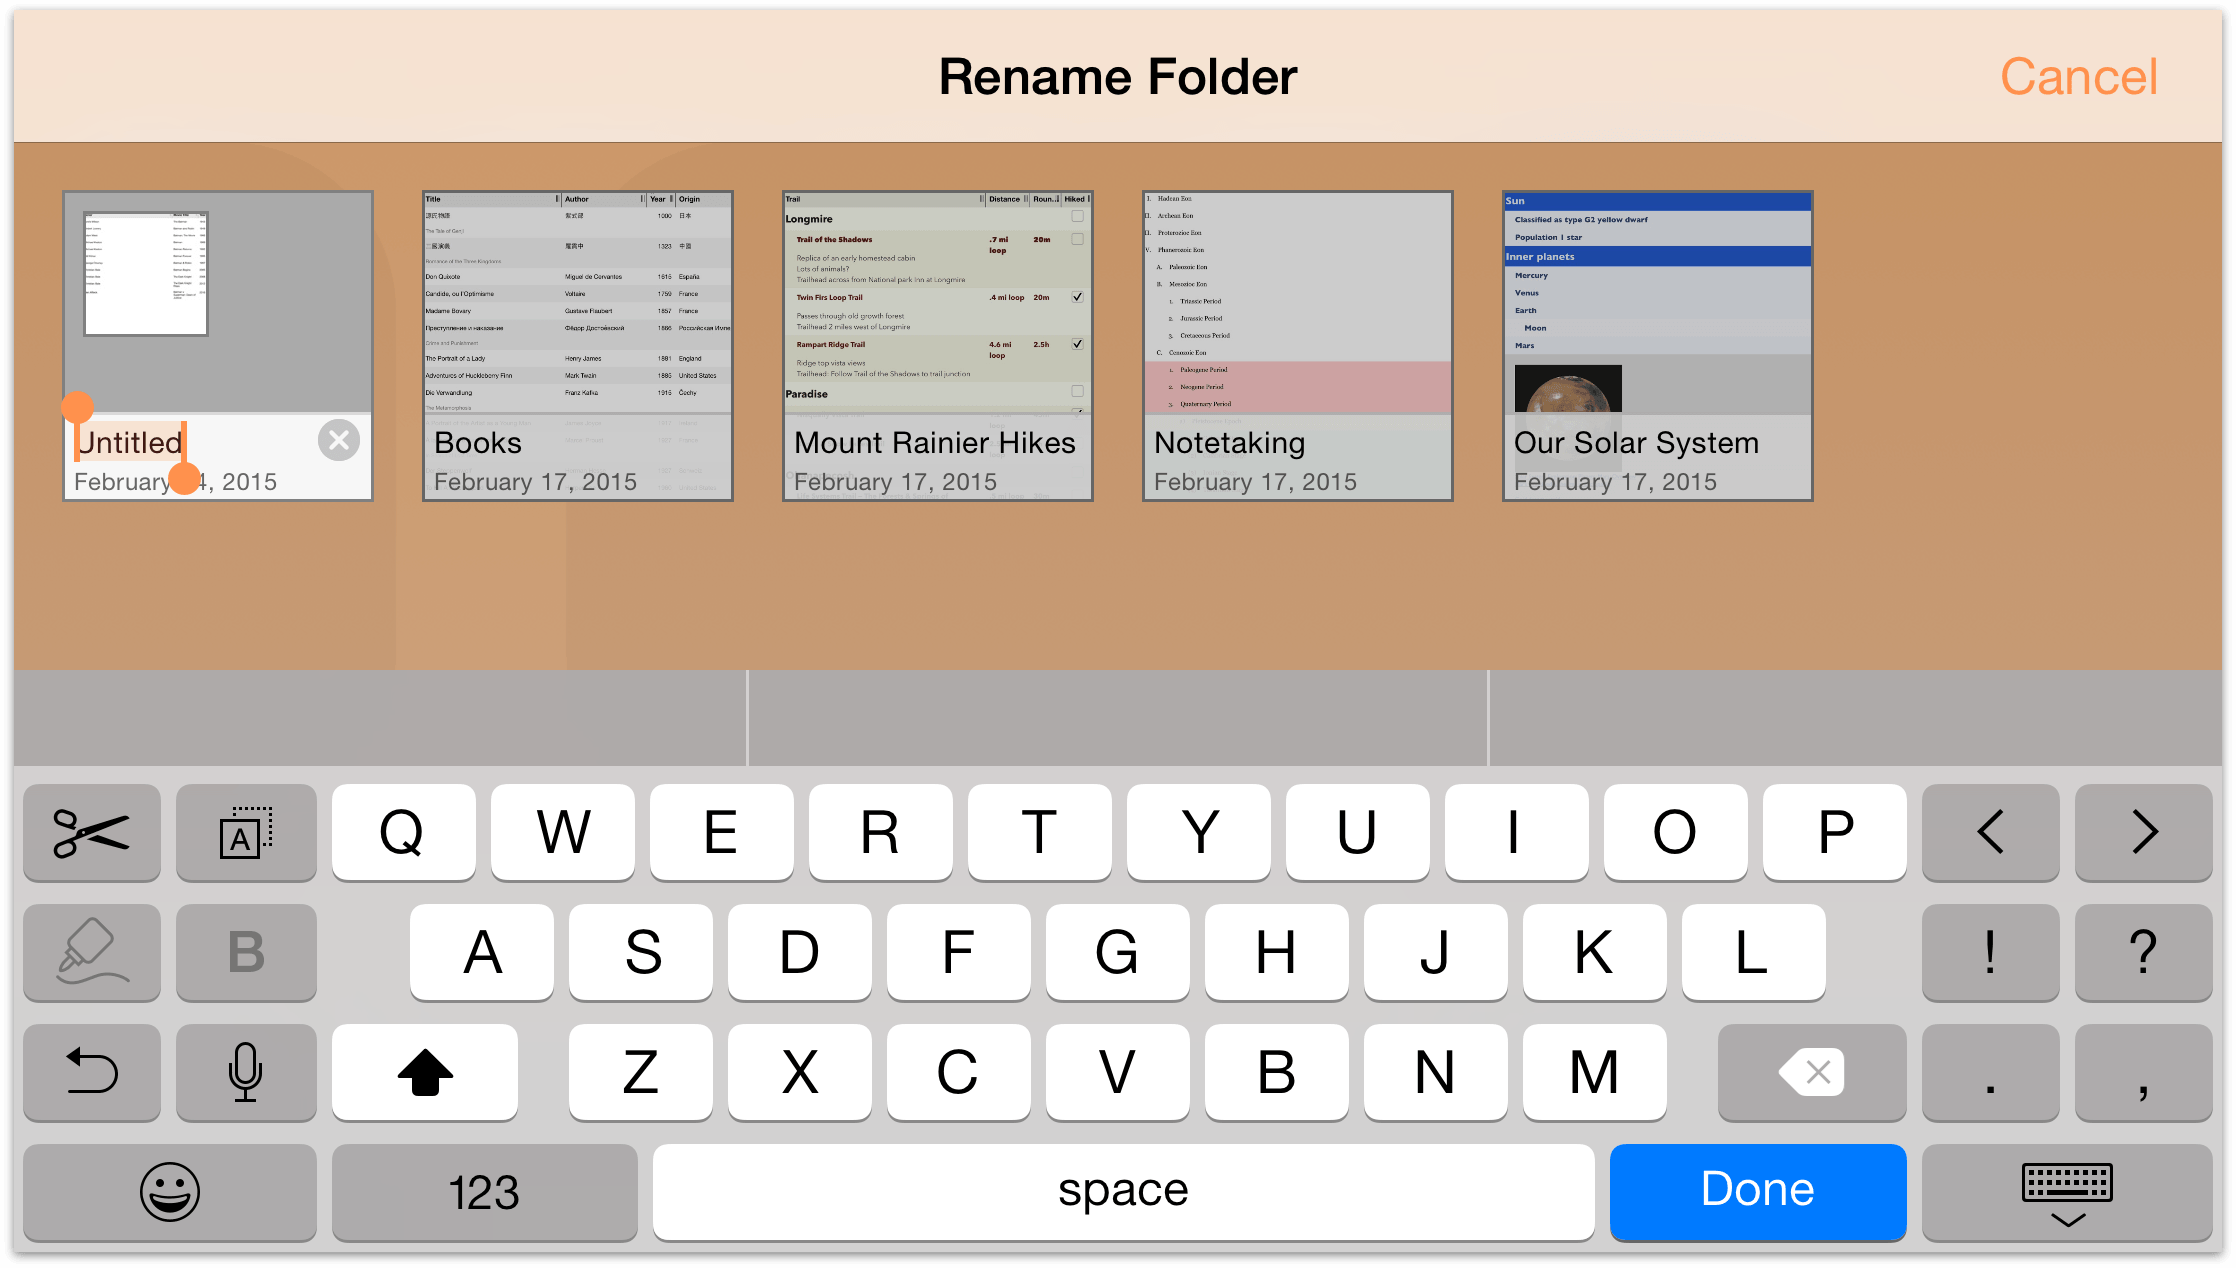2236x1268 pixels.
Task: Tap the microphone dictation key
Action: (246, 1072)
